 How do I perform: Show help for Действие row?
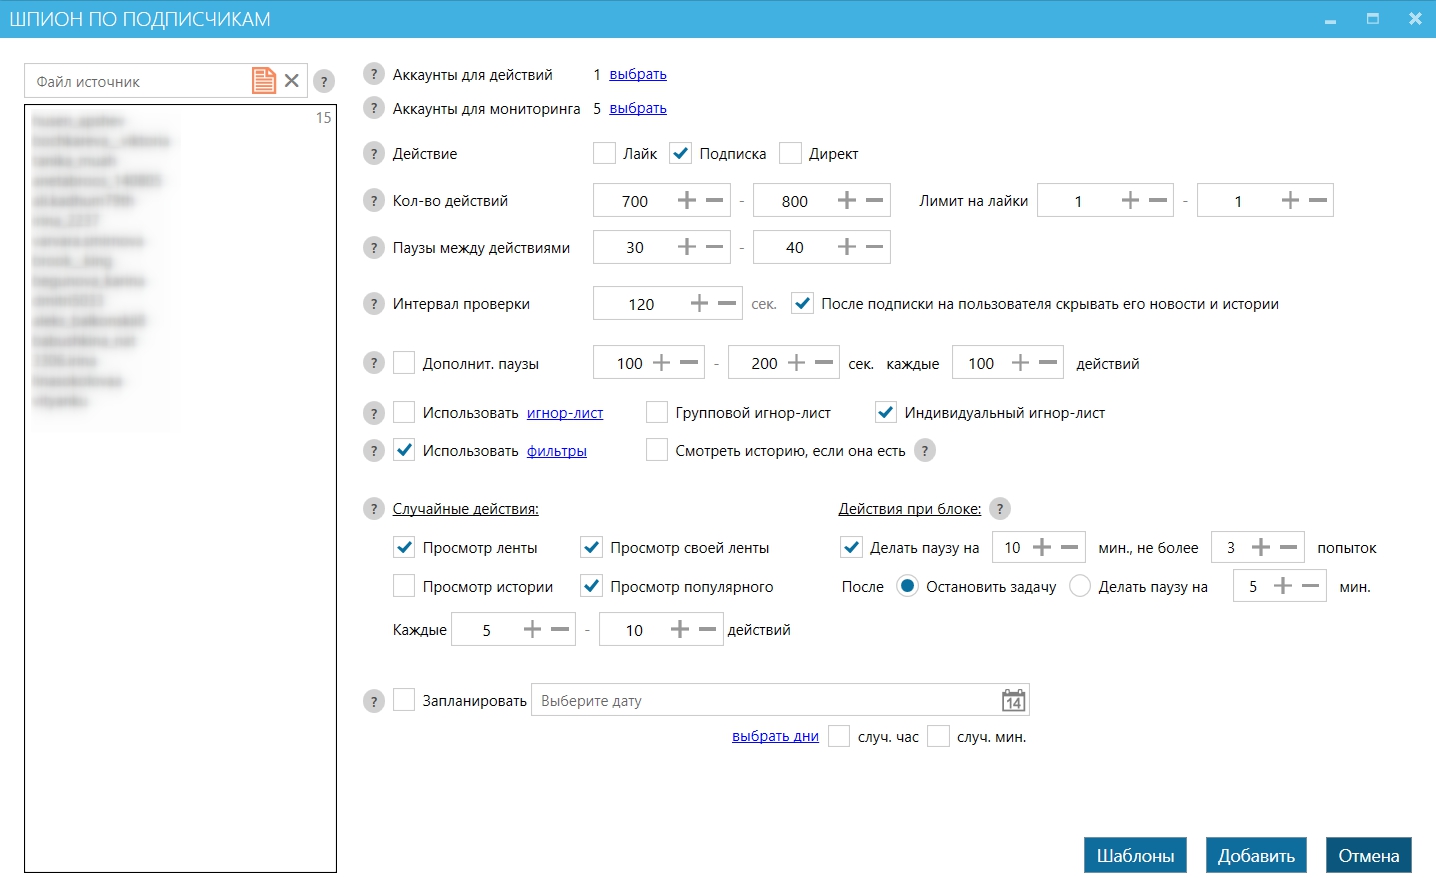tap(374, 153)
